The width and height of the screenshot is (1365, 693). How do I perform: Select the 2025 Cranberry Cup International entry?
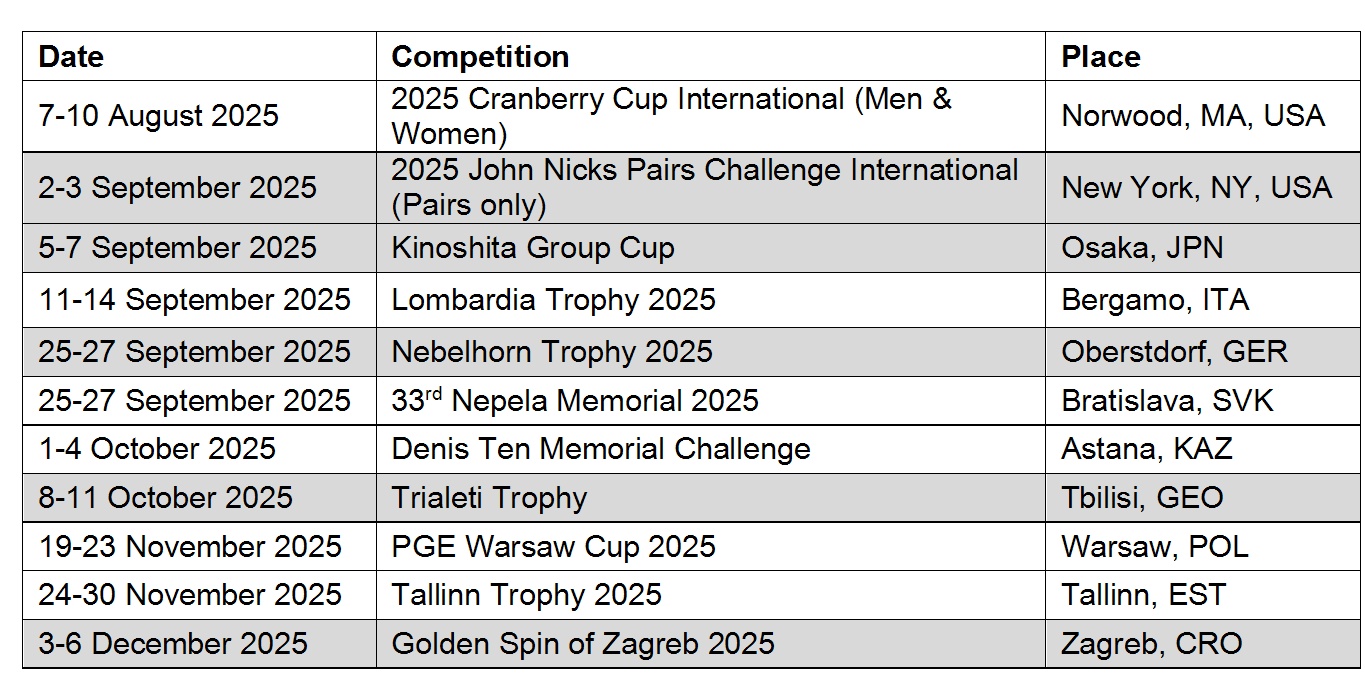670,116
